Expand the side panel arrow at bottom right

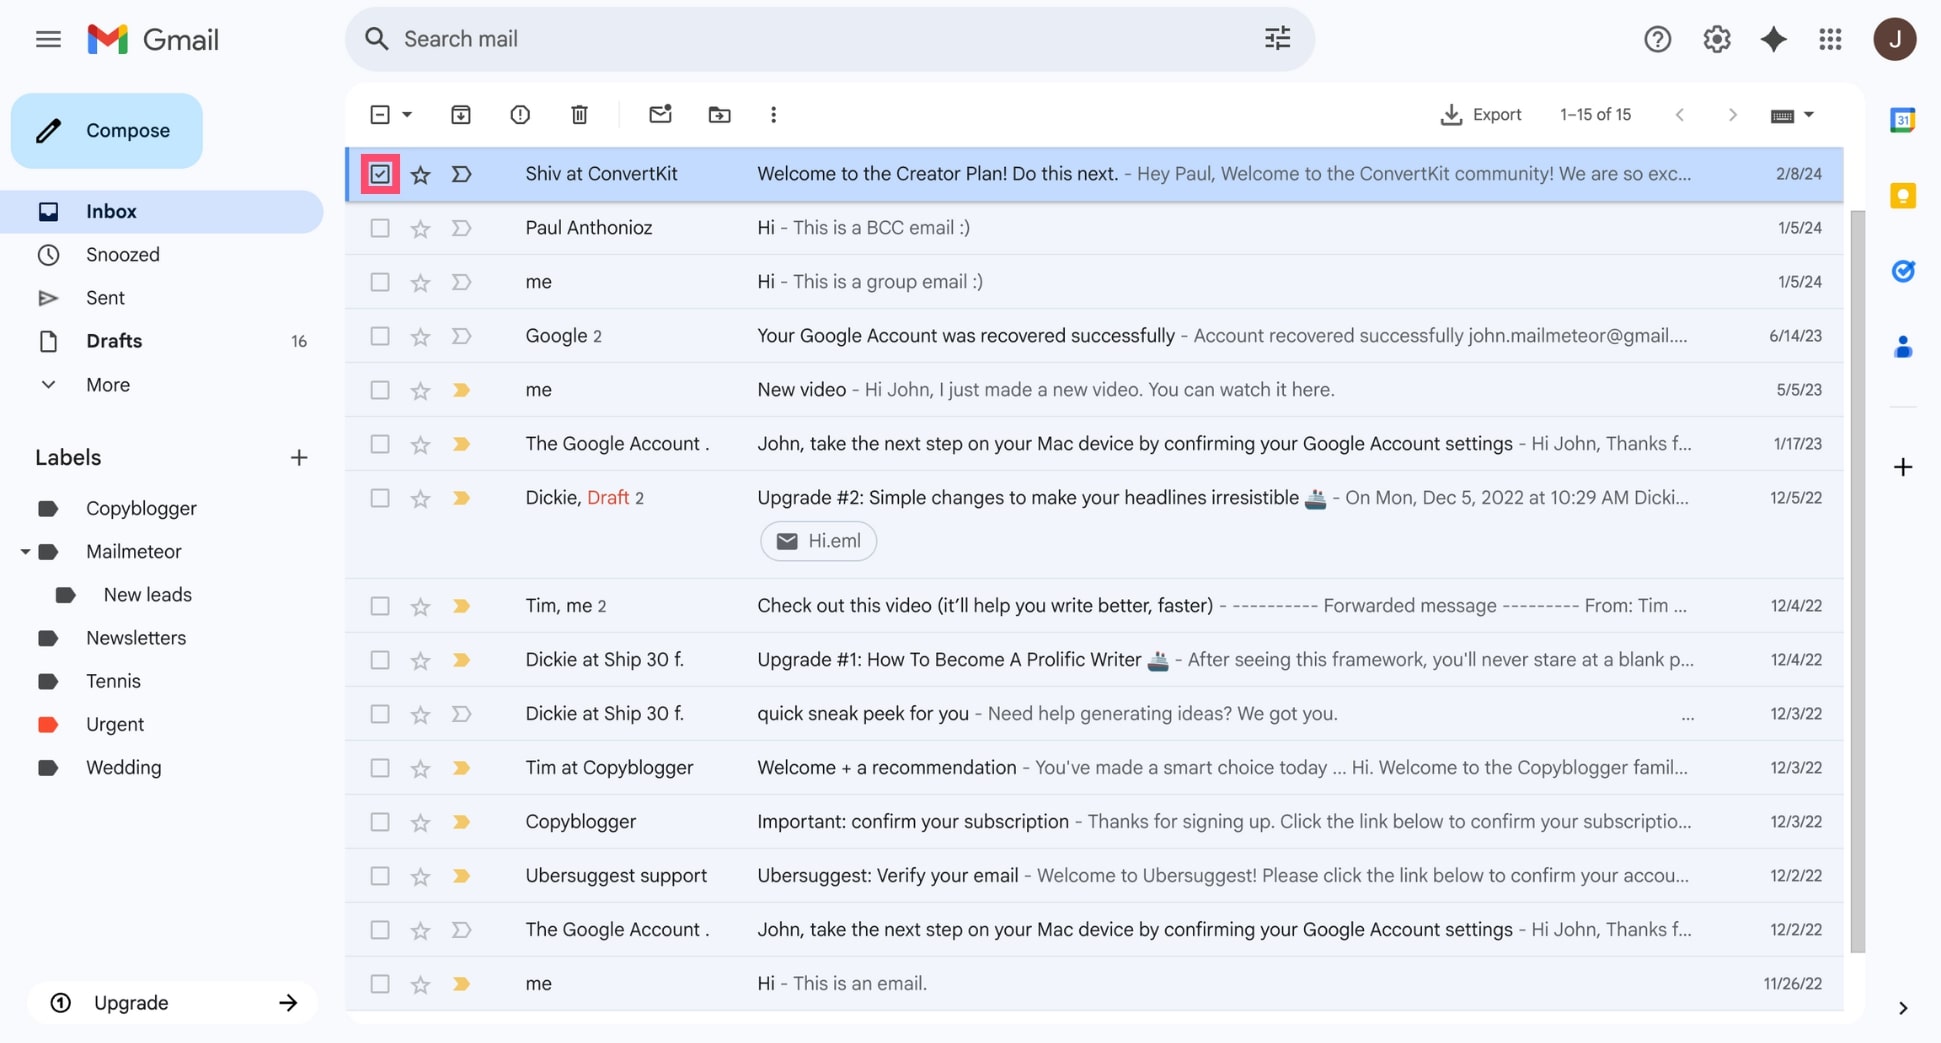click(x=1902, y=1008)
